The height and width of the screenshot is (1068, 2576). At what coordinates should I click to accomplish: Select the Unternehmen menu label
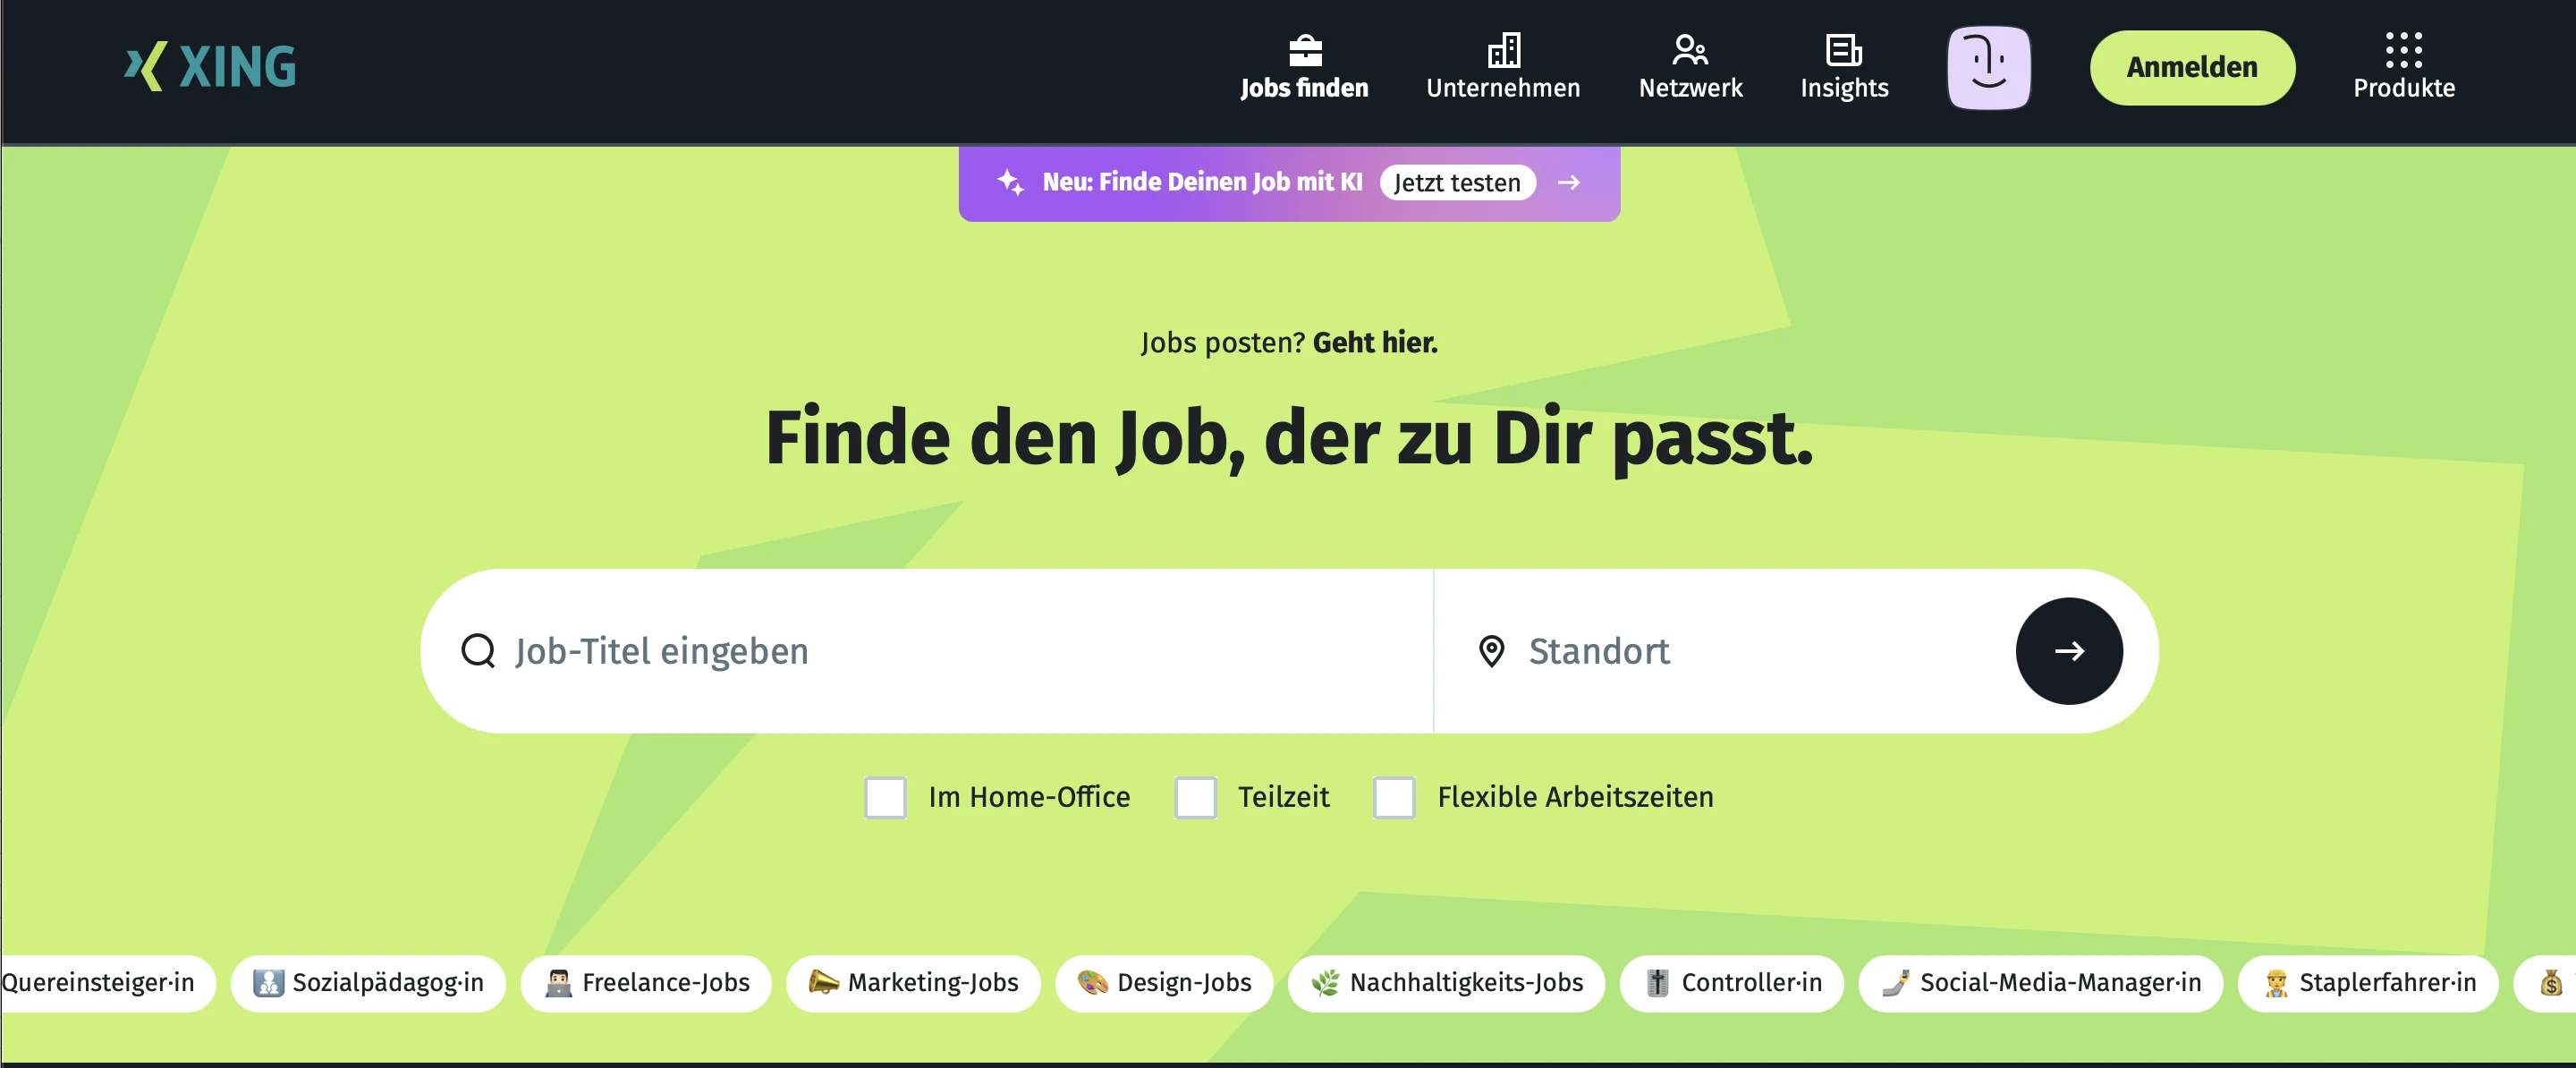[x=1503, y=88]
